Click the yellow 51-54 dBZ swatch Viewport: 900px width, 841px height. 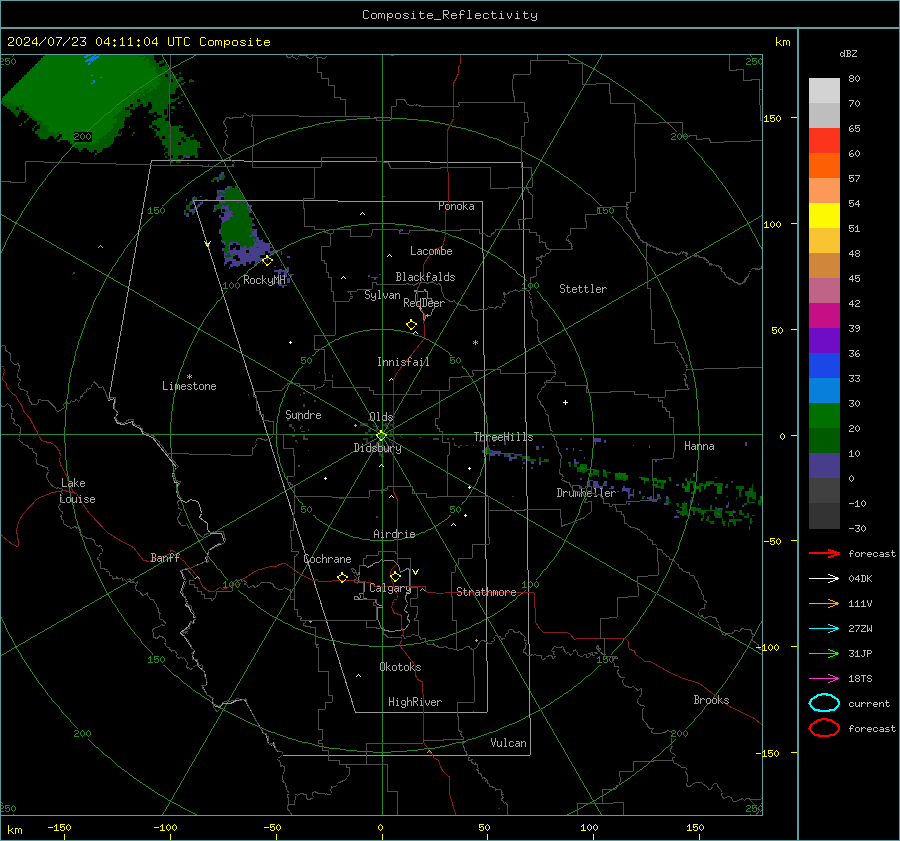(824, 216)
